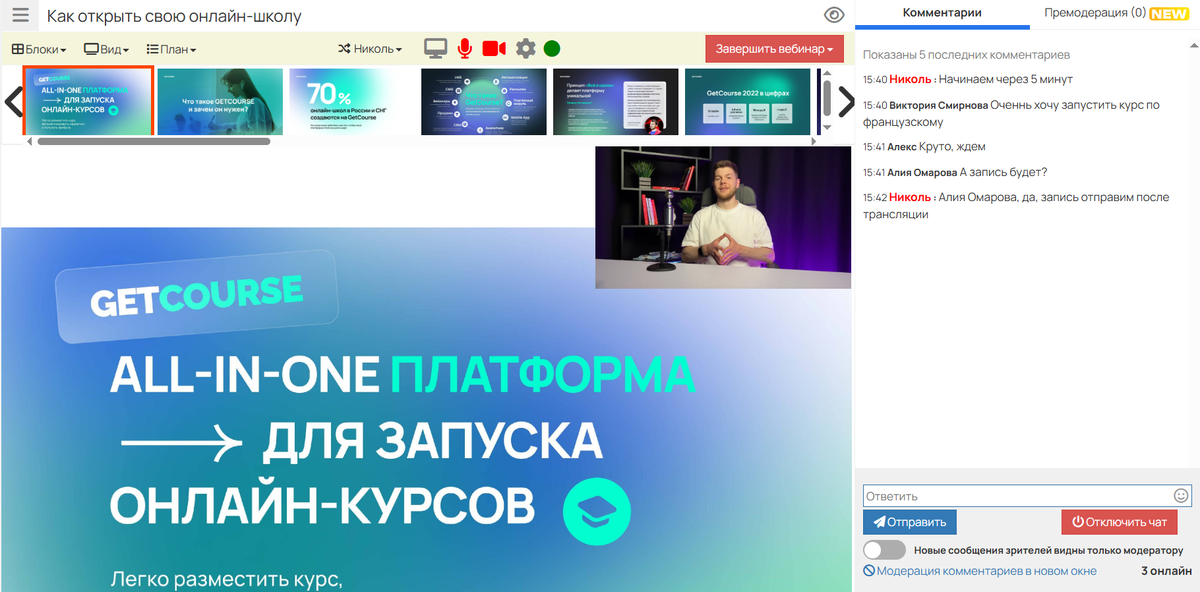Open the hamburger menu icon
Screen dimensions: 1200x592
[20, 15]
